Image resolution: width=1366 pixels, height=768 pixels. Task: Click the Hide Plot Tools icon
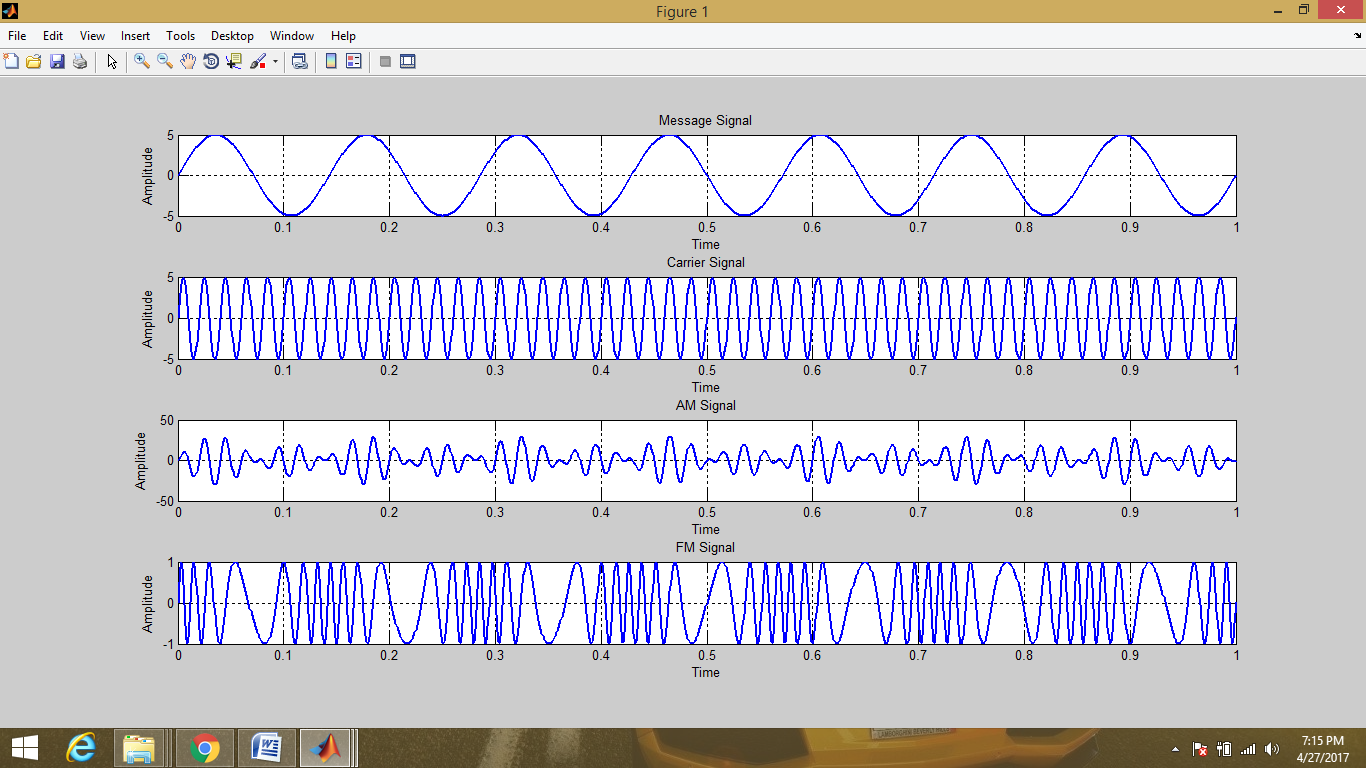tap(385, 61)
